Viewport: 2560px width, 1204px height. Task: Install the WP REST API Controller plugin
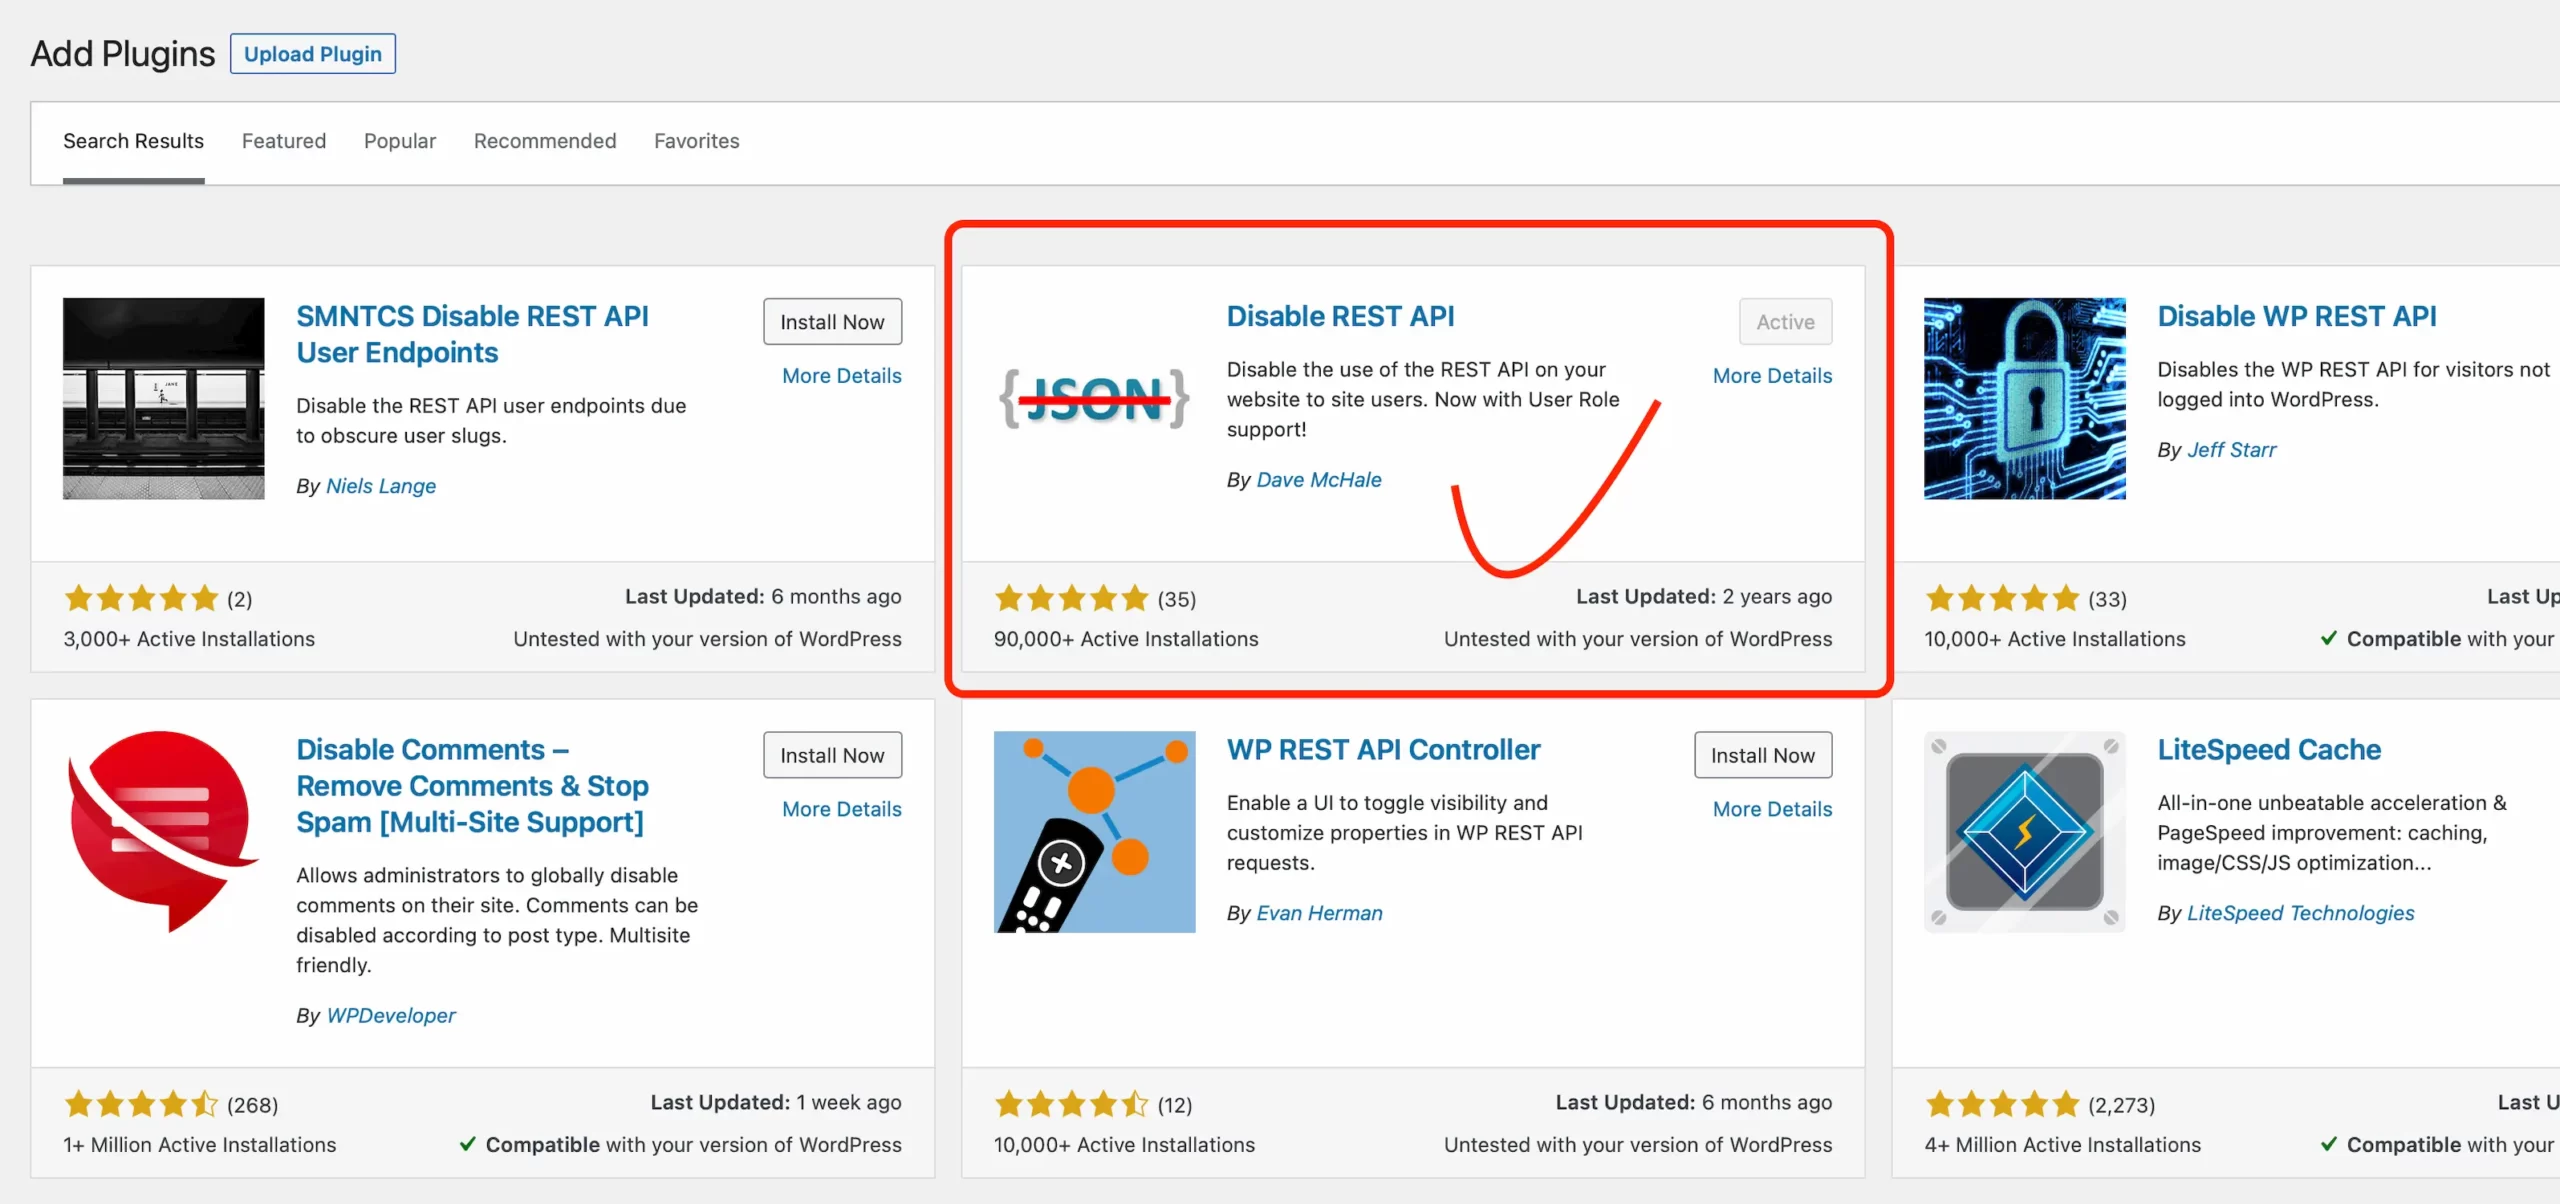1763,755
